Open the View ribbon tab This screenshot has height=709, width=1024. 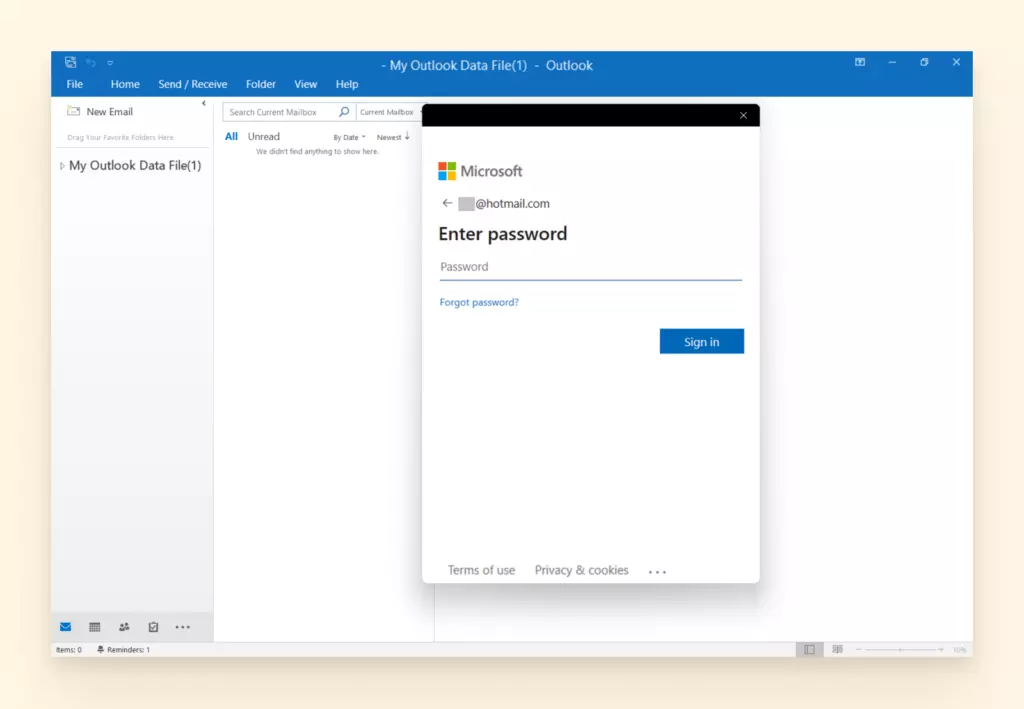click(306, 84)
